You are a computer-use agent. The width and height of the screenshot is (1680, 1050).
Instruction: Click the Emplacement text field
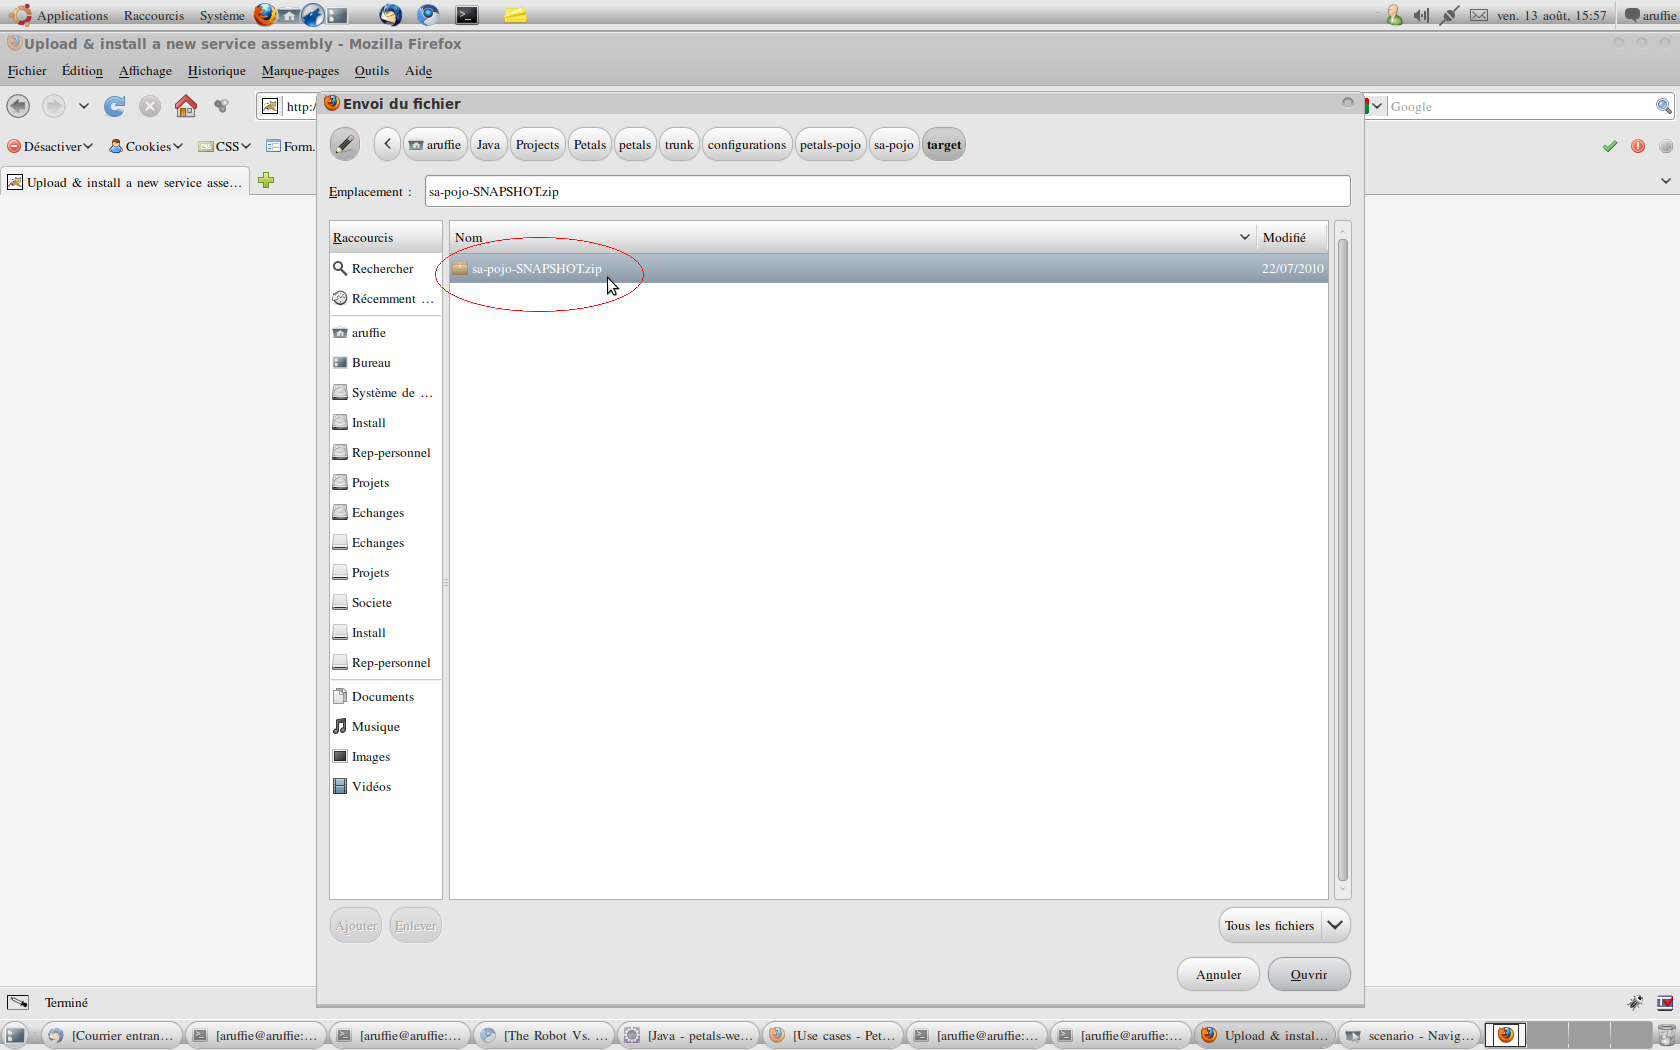[887, 192]
